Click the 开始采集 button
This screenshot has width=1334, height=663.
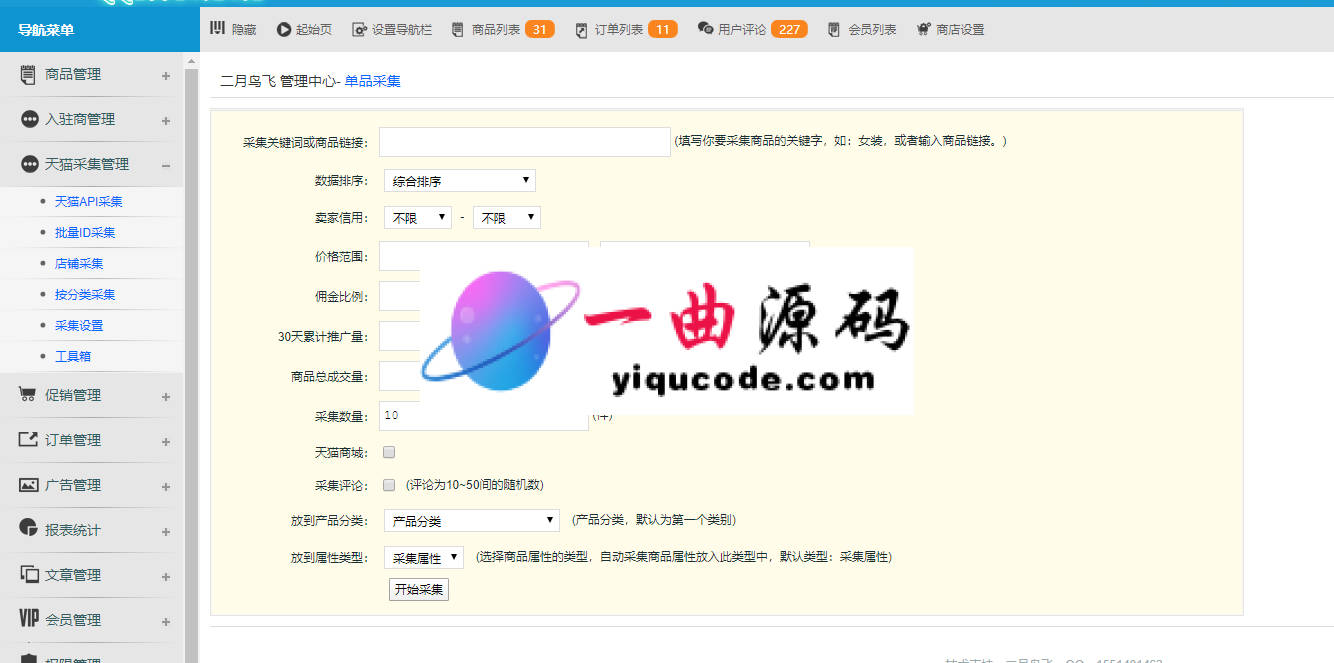[419, 589]
